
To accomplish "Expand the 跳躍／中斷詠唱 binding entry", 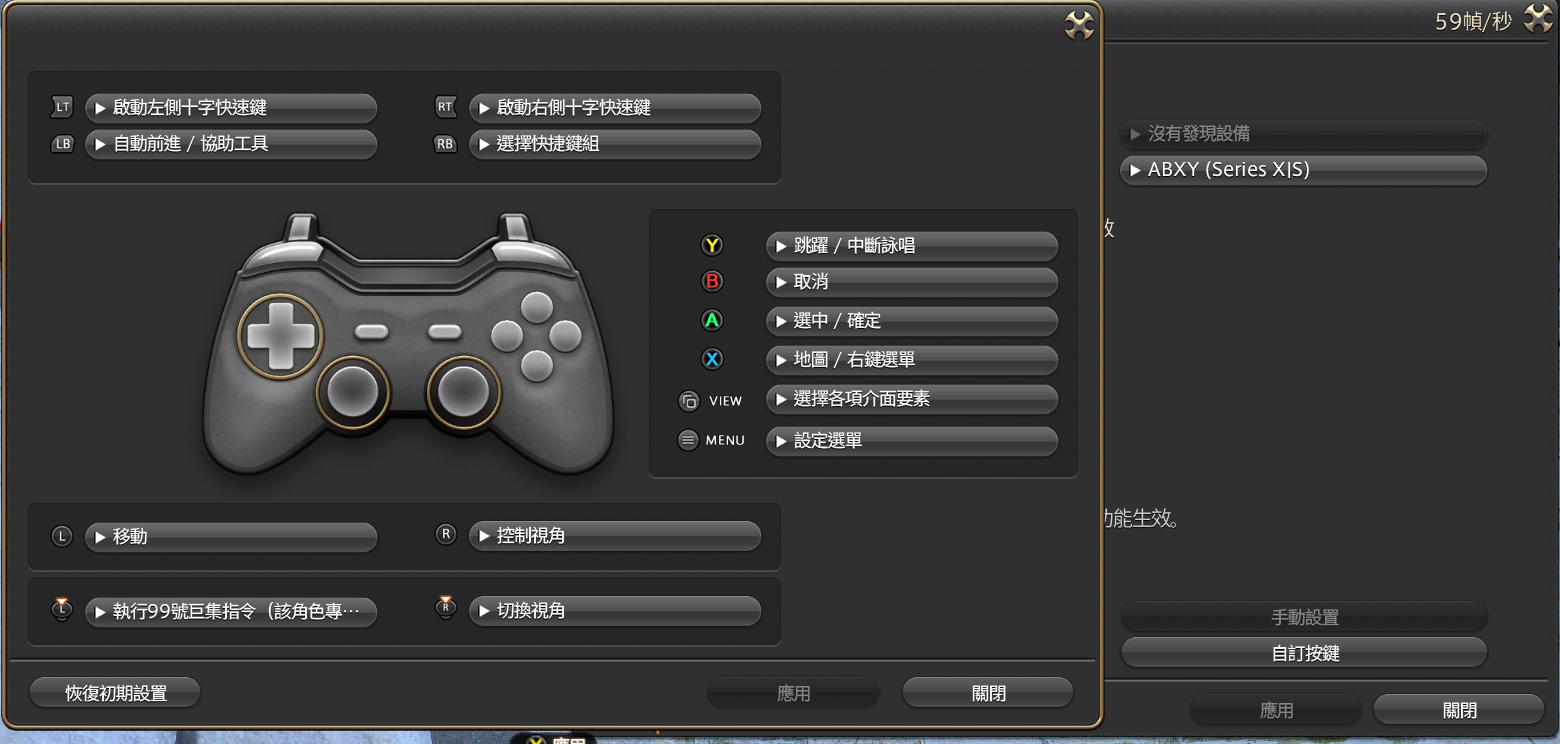I will [911, 246].
